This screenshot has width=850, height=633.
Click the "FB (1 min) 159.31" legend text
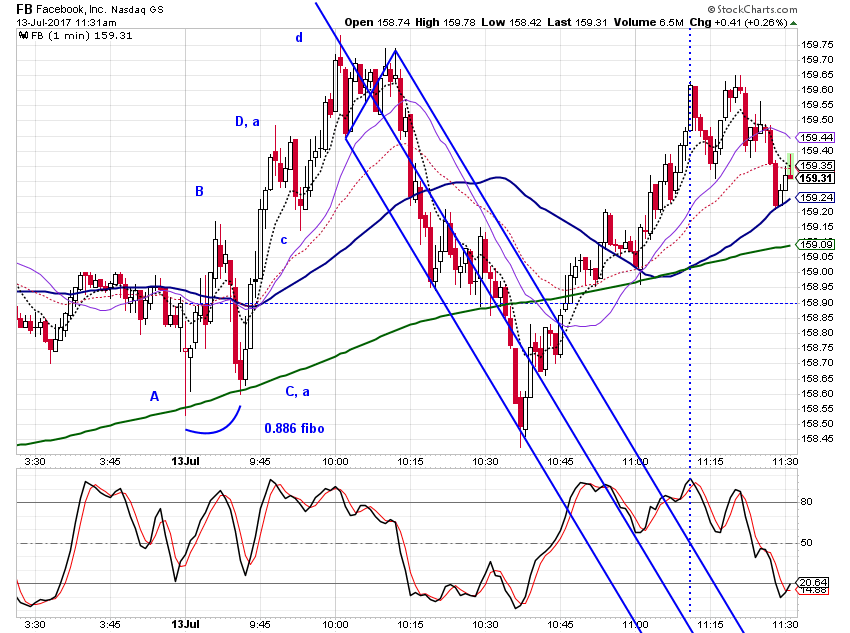pyautogui.click(x=81, y=36)
